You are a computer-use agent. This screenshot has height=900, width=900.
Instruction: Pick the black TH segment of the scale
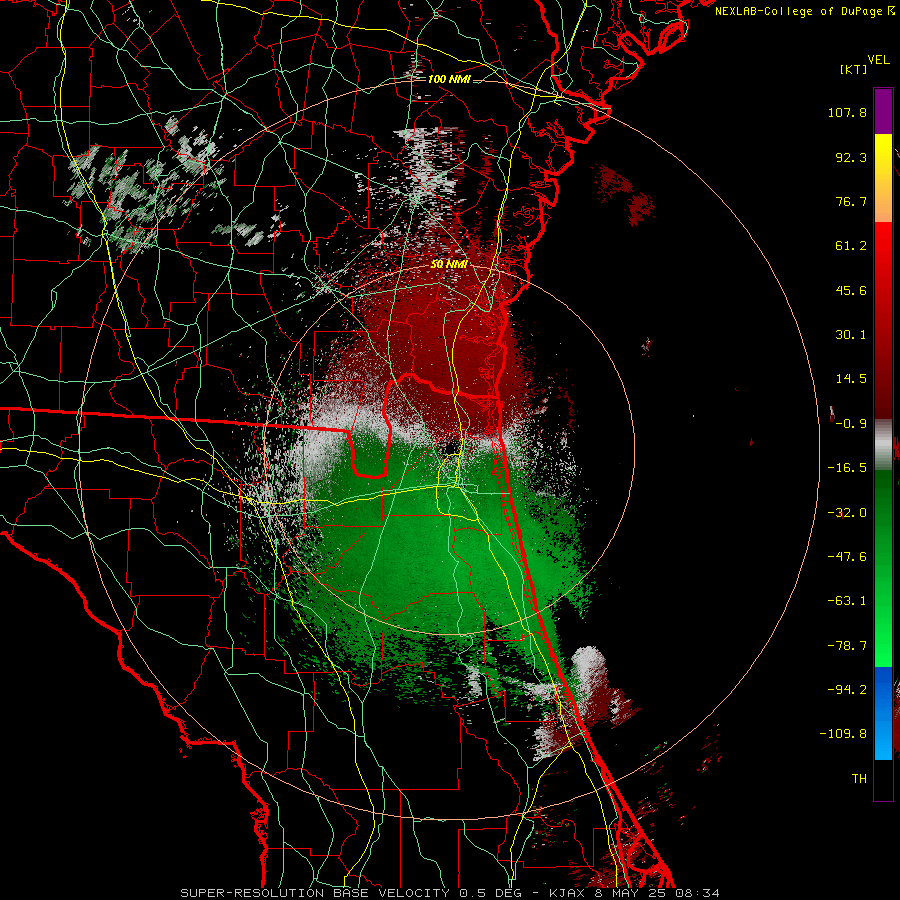click(883, 779)
